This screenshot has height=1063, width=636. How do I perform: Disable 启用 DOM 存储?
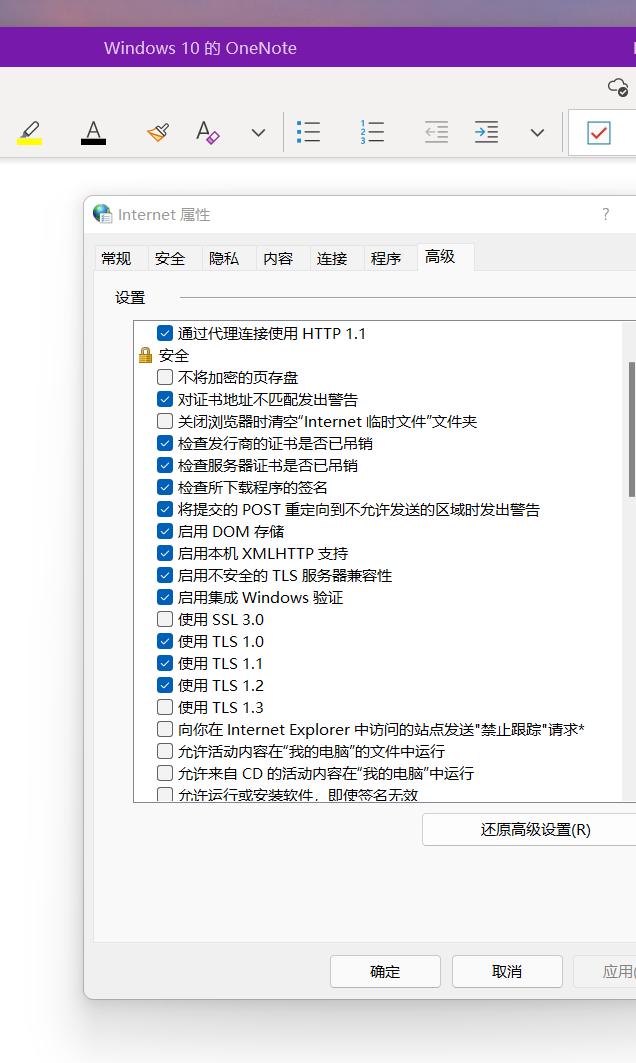coord(165,532)
